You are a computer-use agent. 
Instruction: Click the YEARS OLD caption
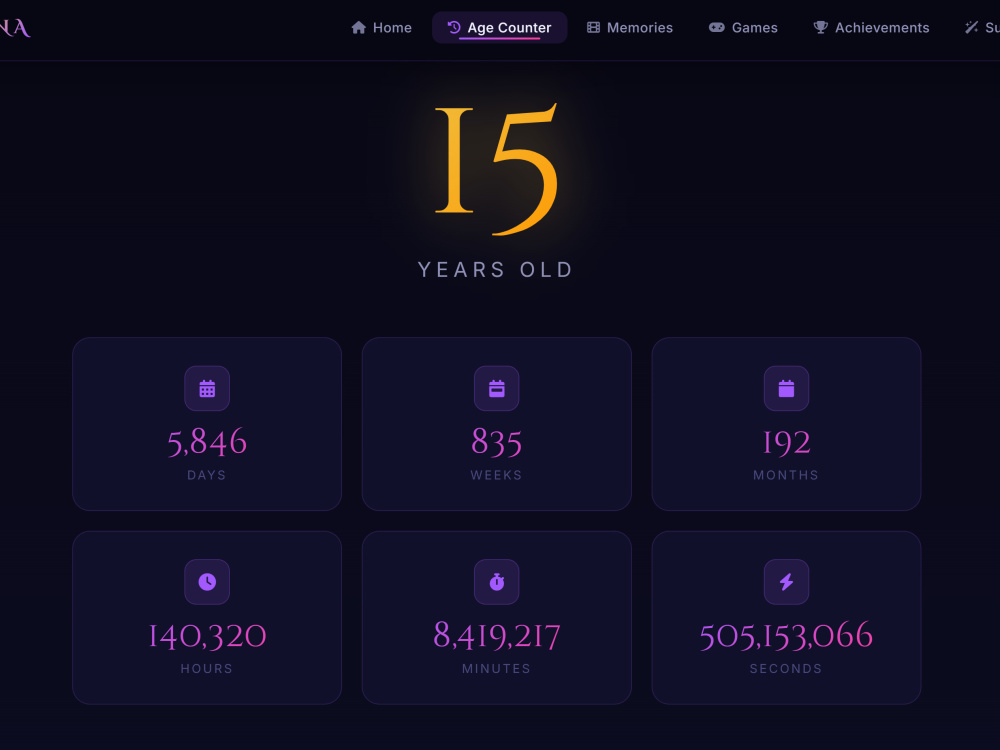(x=496, y=270)
